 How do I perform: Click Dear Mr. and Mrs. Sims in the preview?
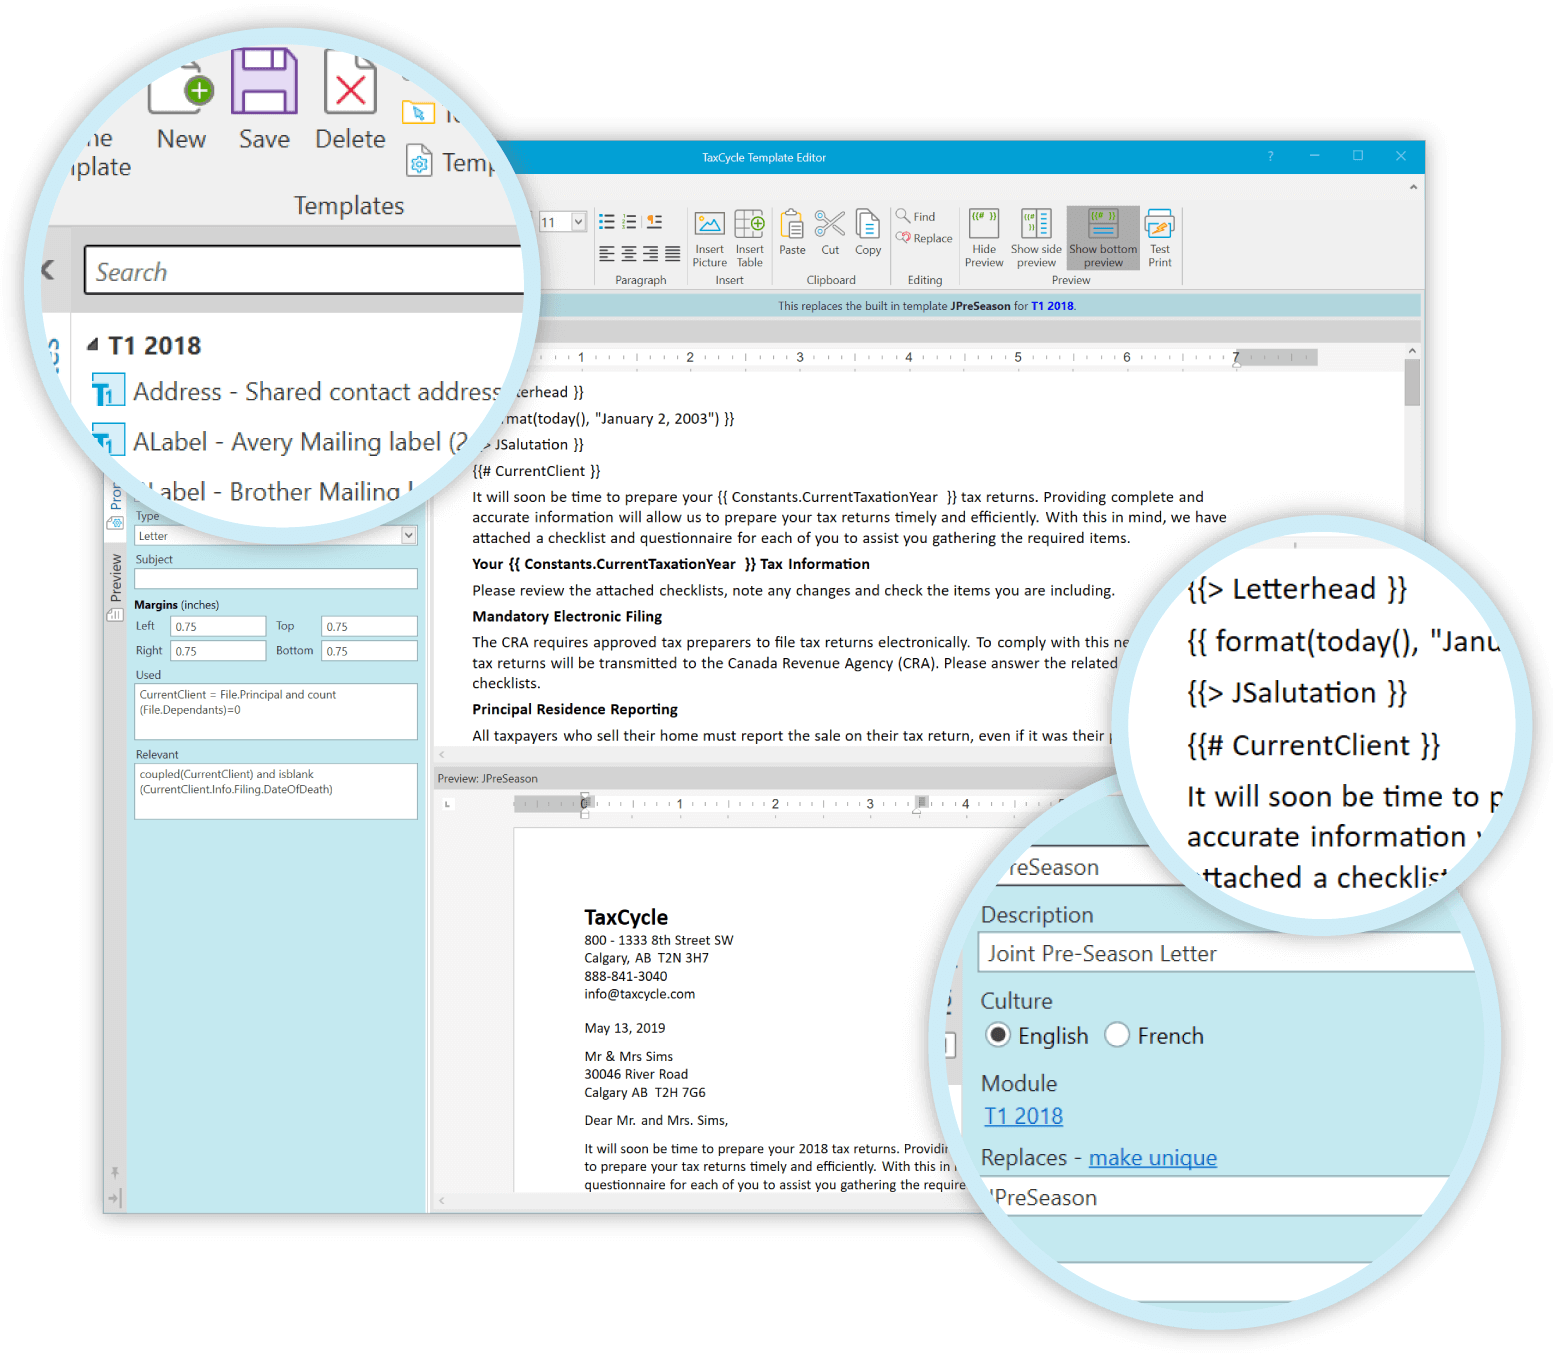point(656,1120)
